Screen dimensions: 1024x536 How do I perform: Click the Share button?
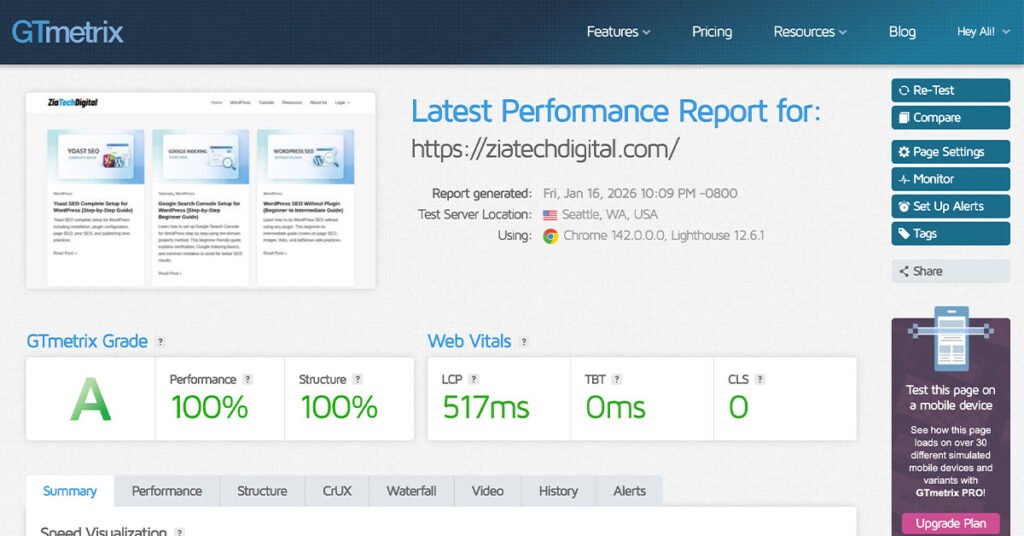click(x=950, y=271)
